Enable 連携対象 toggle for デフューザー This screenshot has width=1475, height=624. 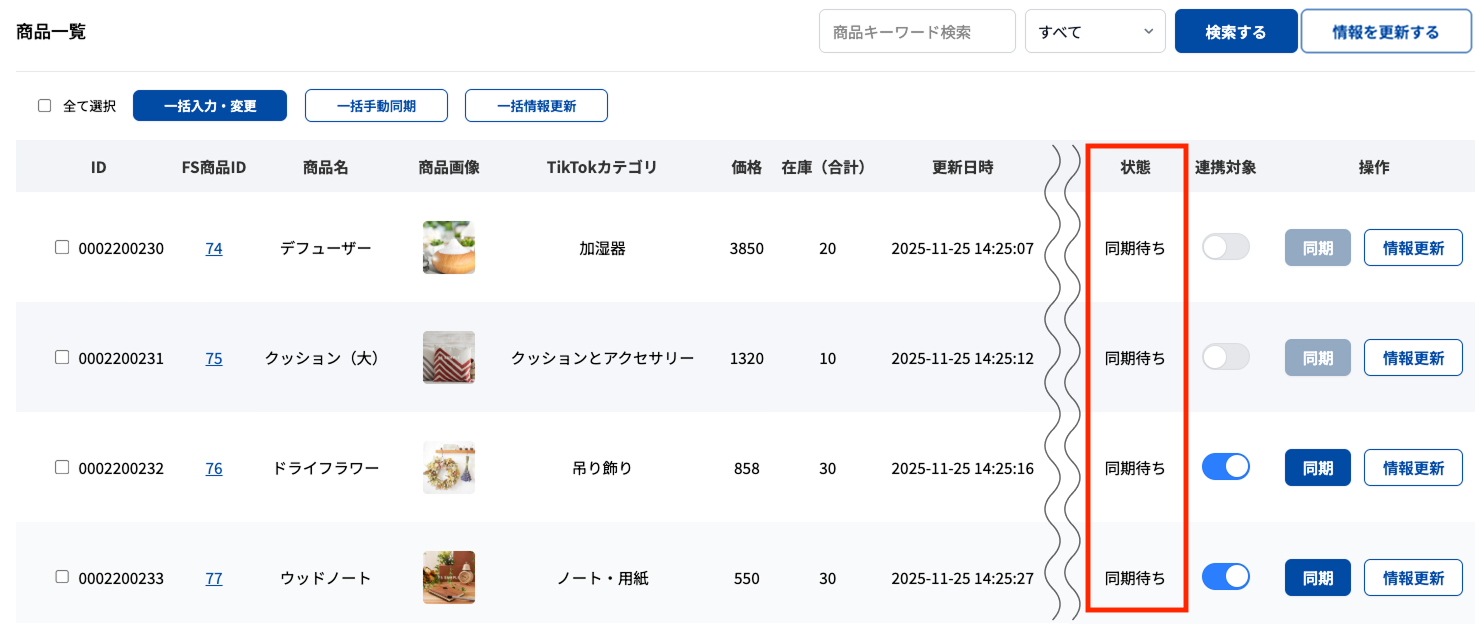click(x=1226, y=247)
